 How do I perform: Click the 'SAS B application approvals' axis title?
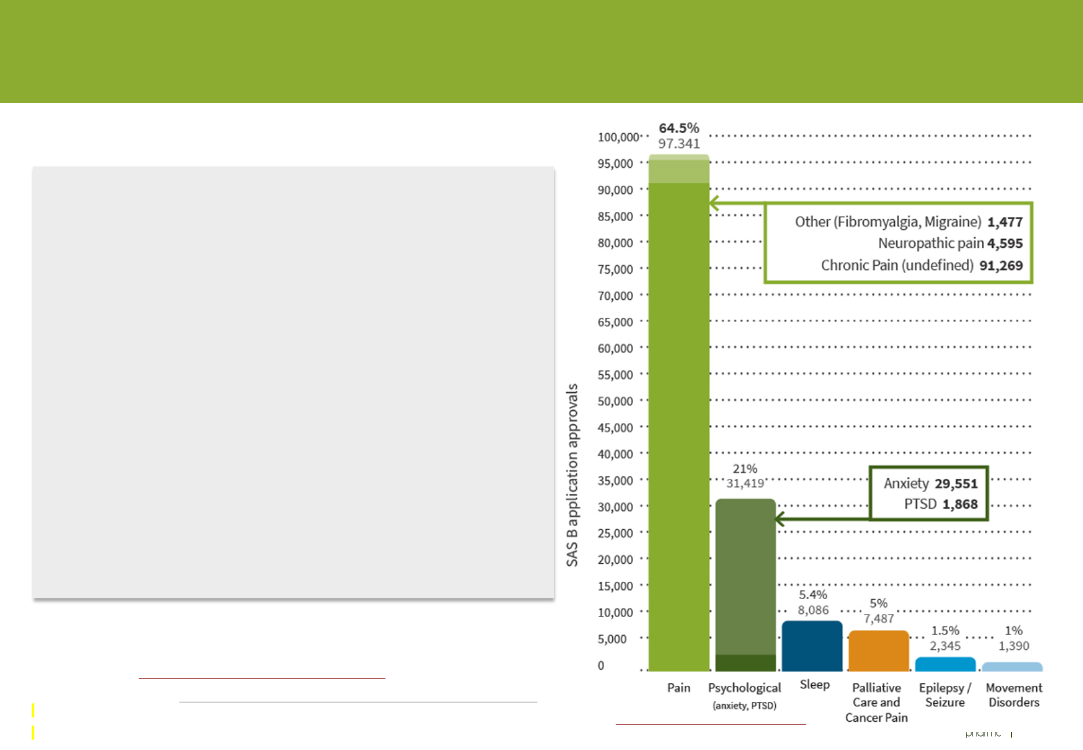tap(572, 475)
